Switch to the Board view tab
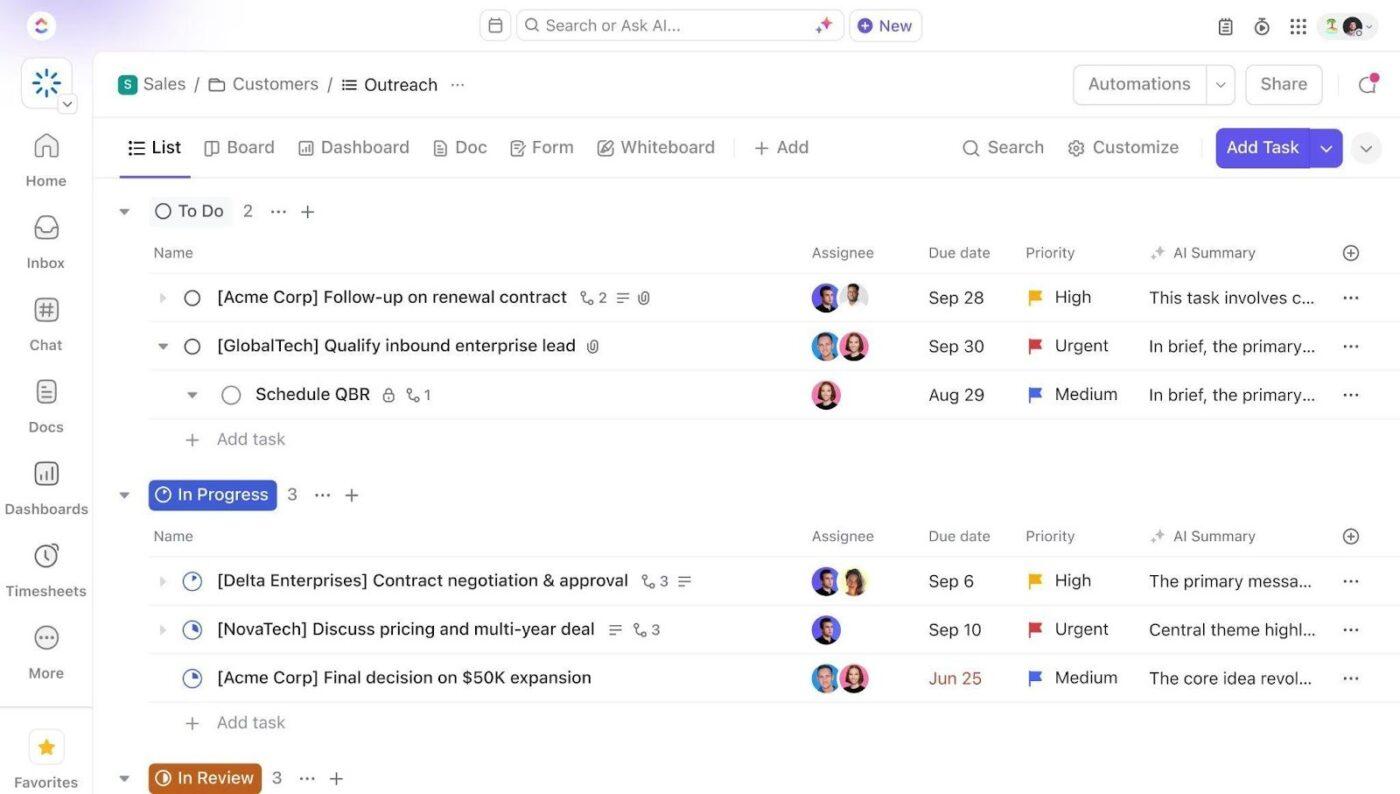Image resolution: width=1400 pixels, height=794 pixels. [x=240, y=145]
